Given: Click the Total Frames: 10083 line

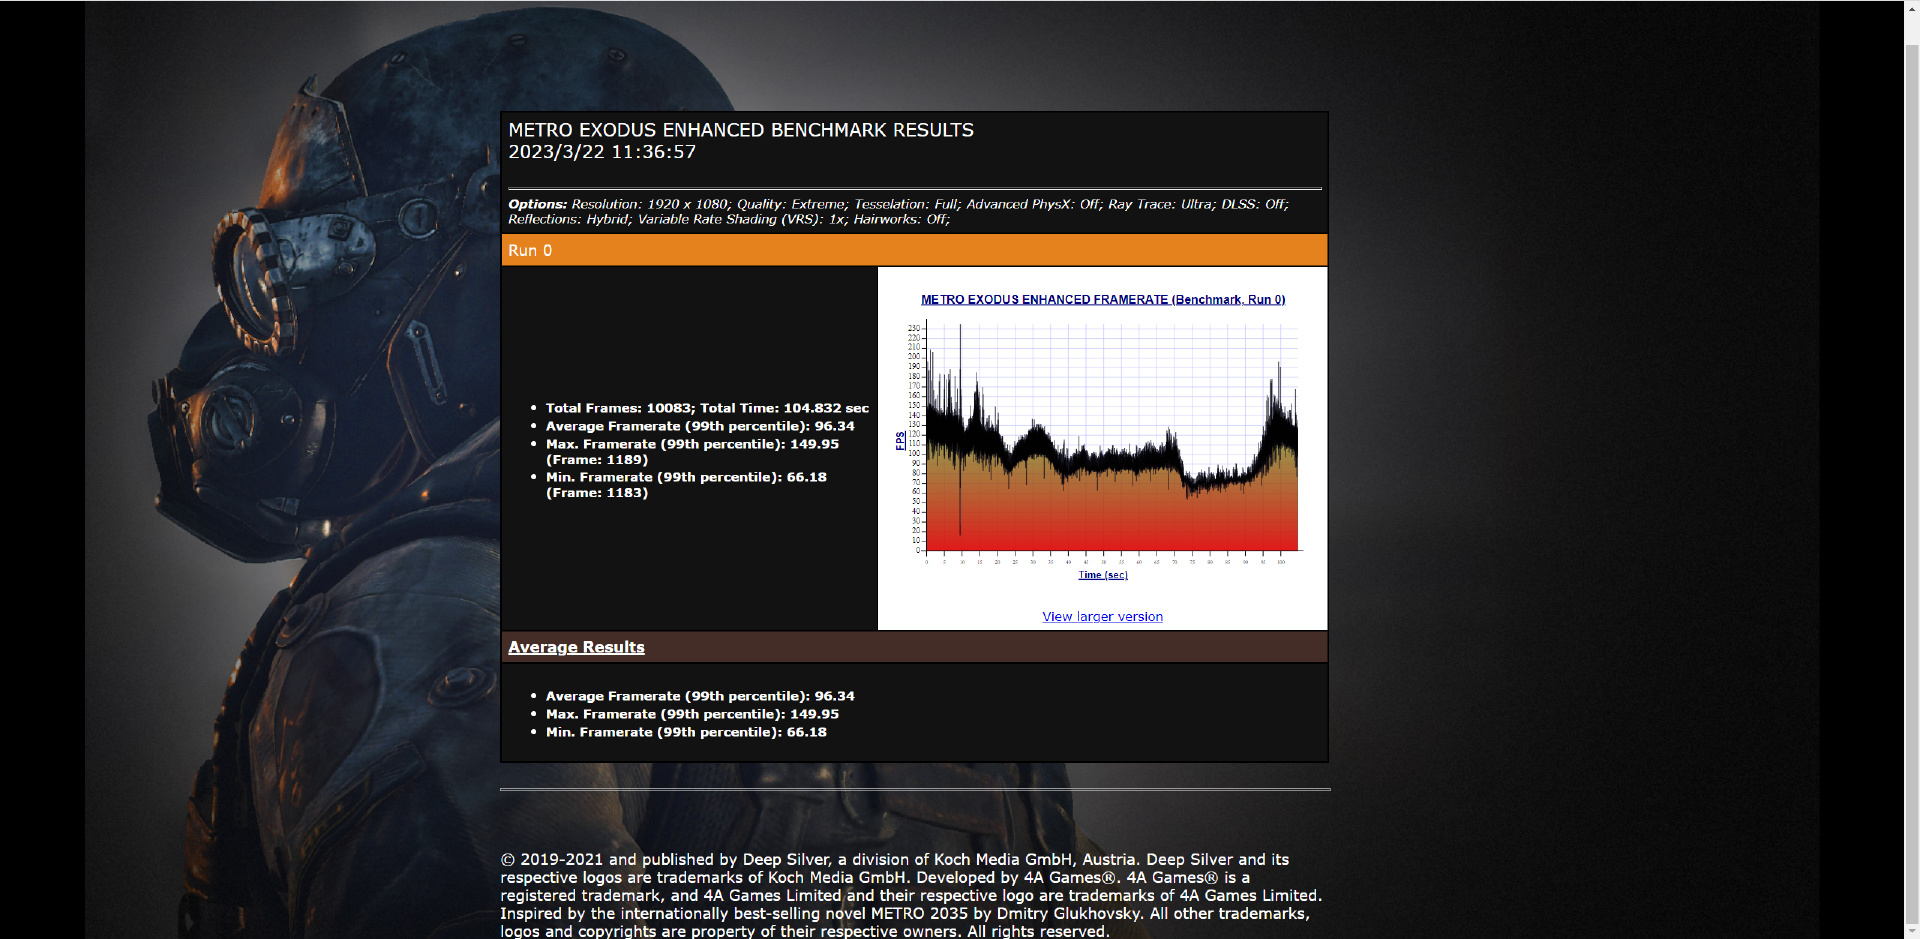Looking at the screenshot, I should [707, 408].
